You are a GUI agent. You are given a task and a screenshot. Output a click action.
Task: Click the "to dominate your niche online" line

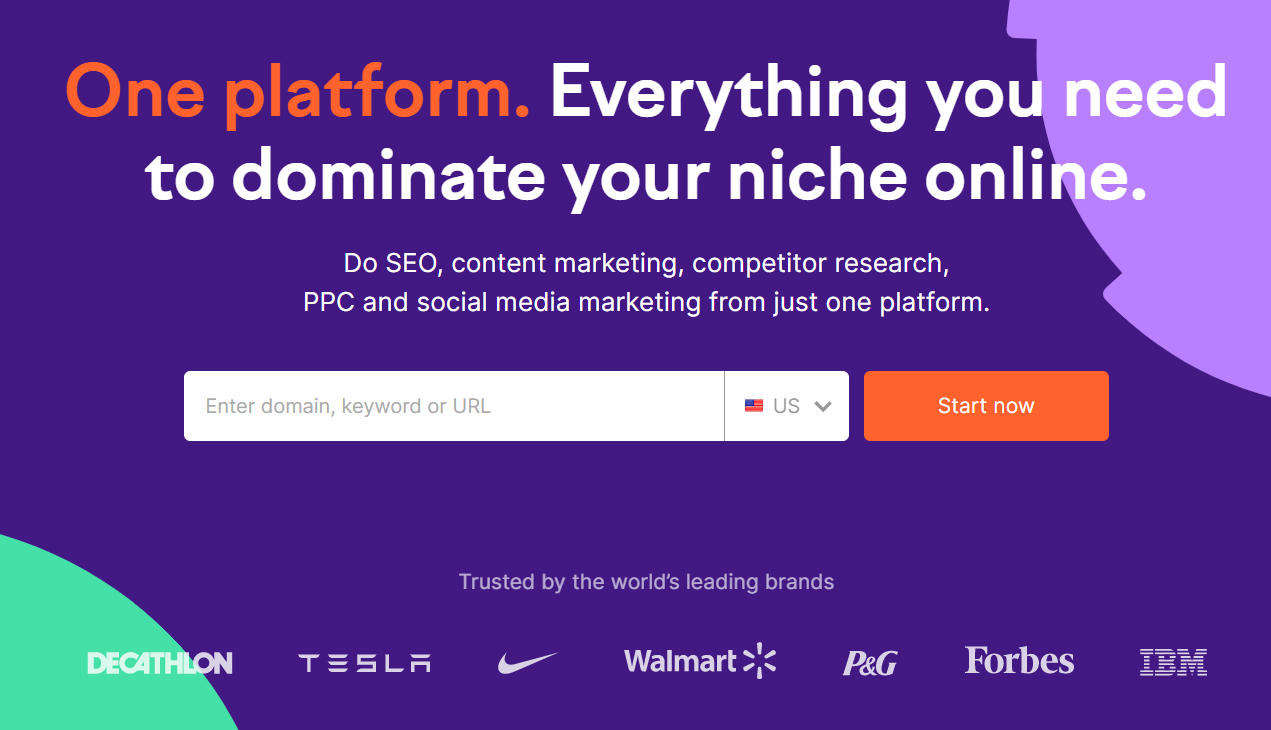[645, 177]
